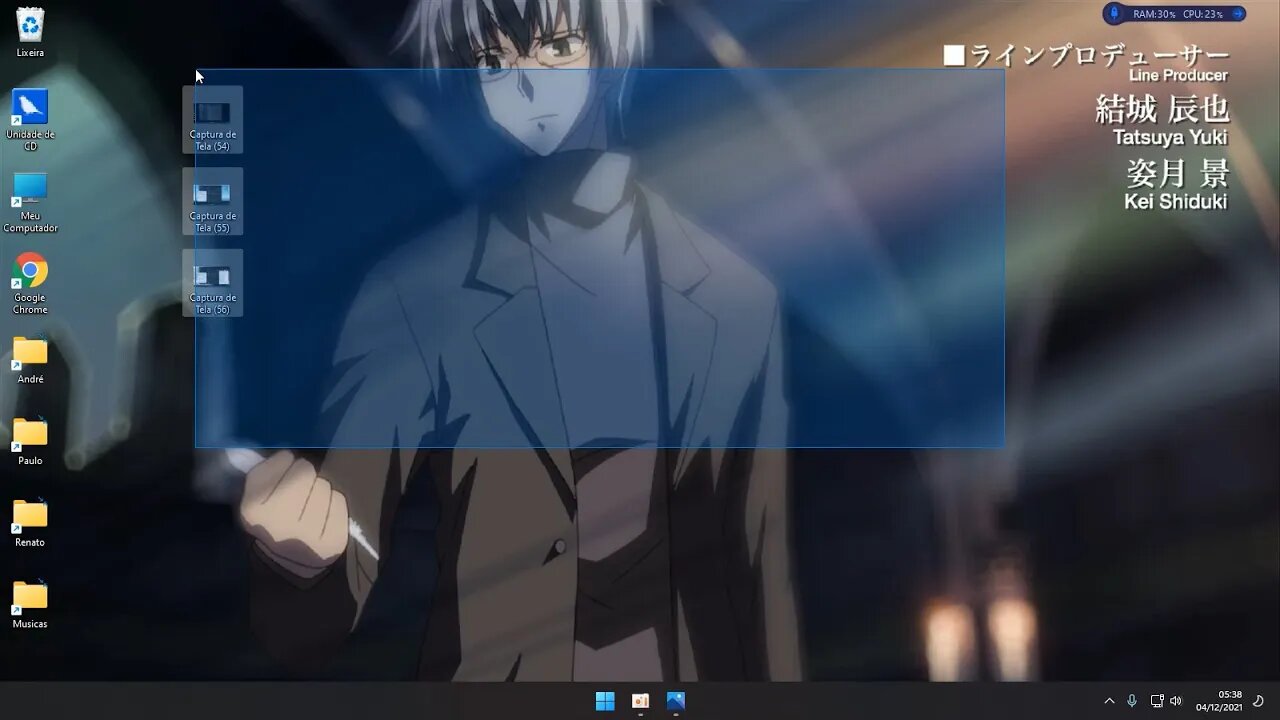Expand hidden system tray icons

[1109, 701]
